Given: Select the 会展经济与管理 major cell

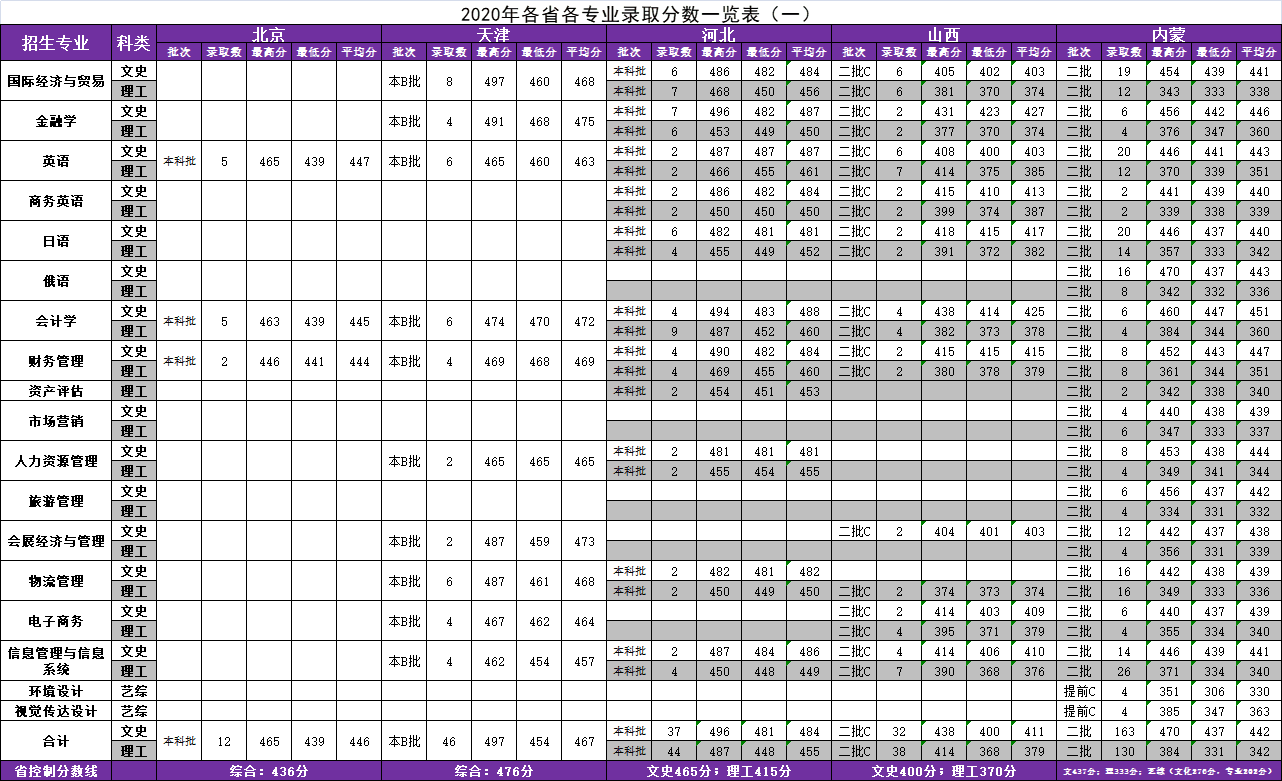Looking at the screenshot, I should (x=56, y=541).
